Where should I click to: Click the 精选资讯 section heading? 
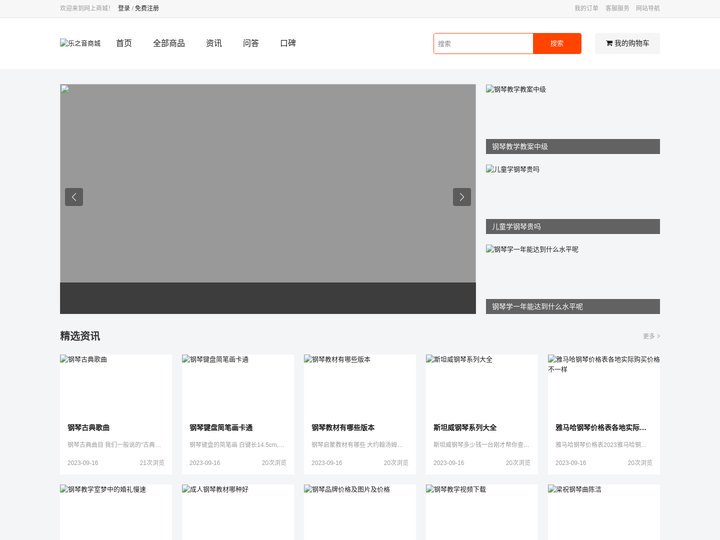(x=80, y=336)
